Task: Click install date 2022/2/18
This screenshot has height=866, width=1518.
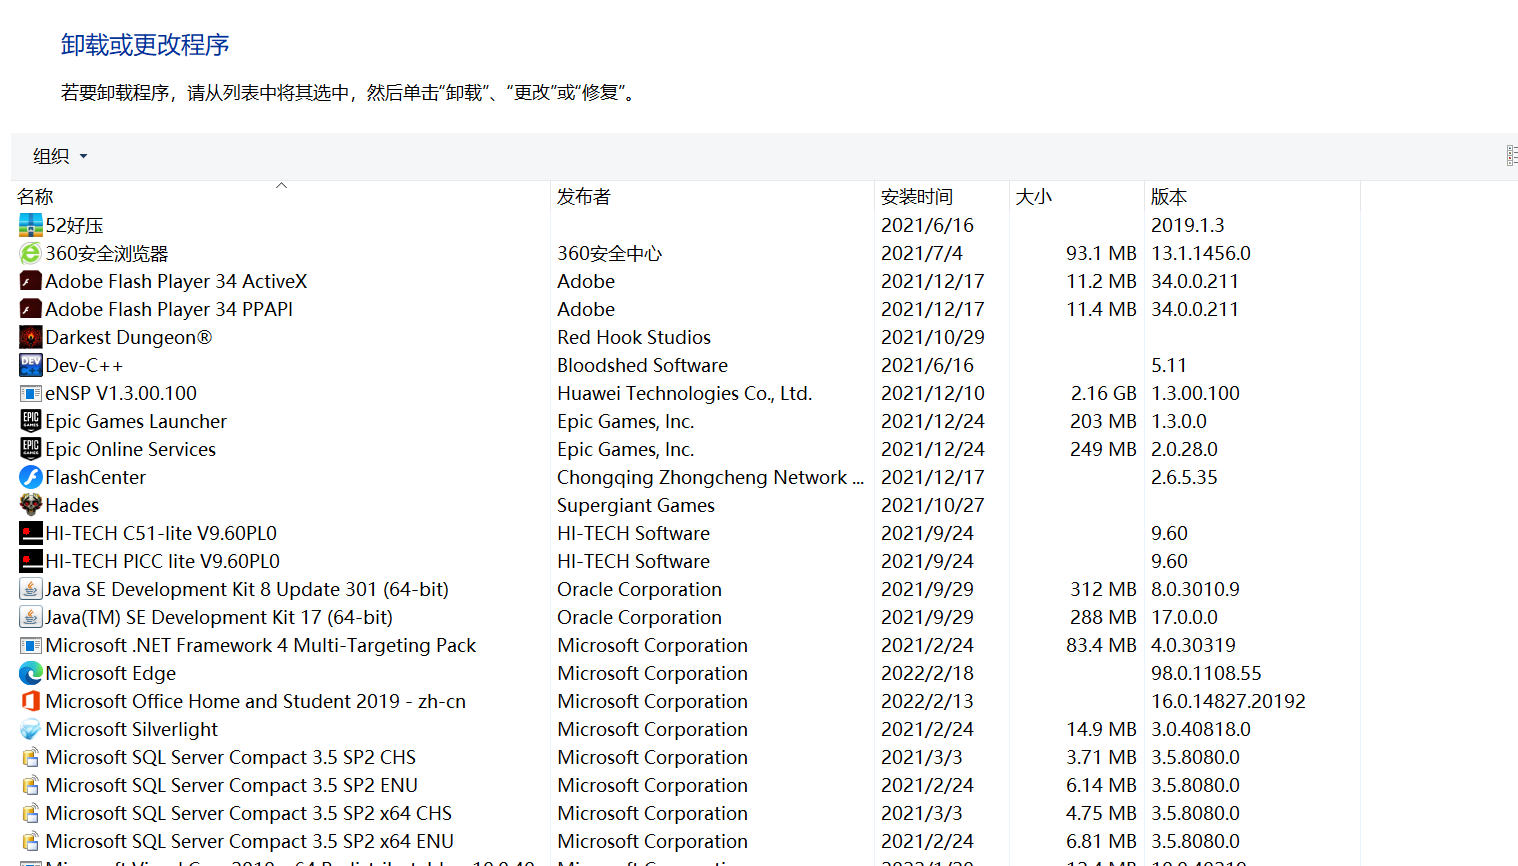Action: click(x=927, y=673)
